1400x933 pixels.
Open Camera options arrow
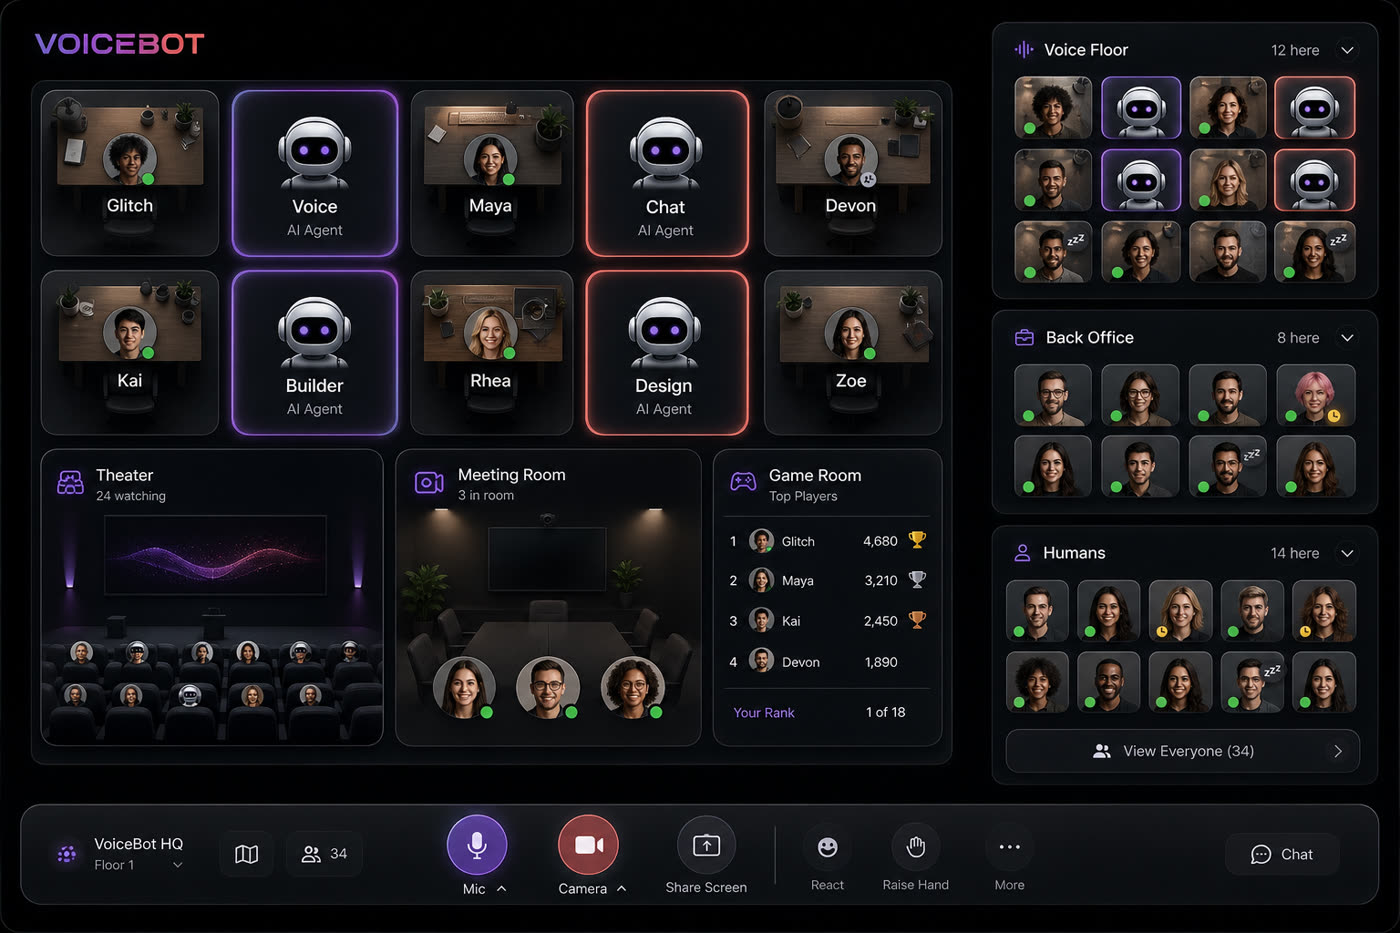pyautogui.click(x=621, y=889)
